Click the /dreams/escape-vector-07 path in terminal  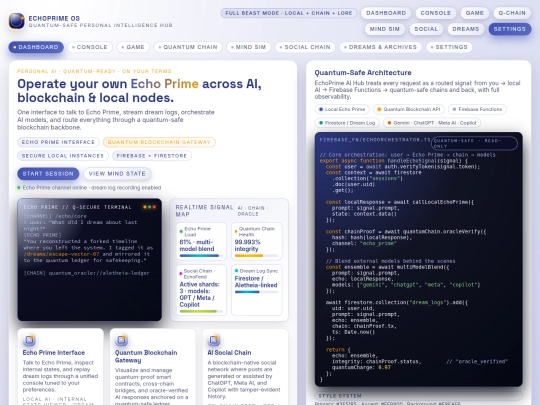(61, 254)
